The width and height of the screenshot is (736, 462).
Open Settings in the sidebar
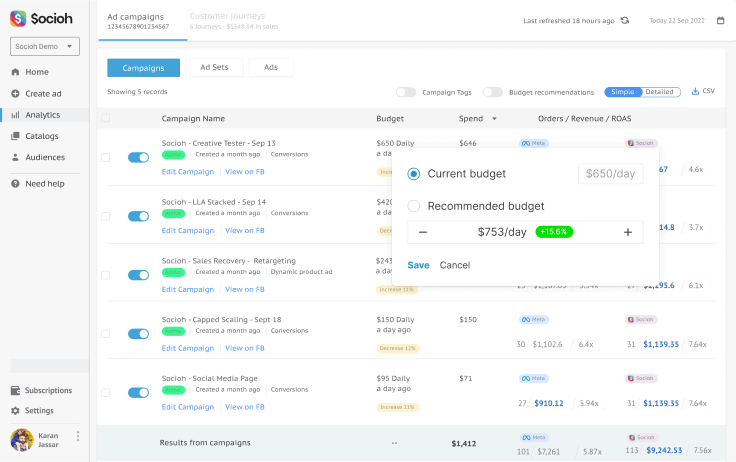coord(39,410)
